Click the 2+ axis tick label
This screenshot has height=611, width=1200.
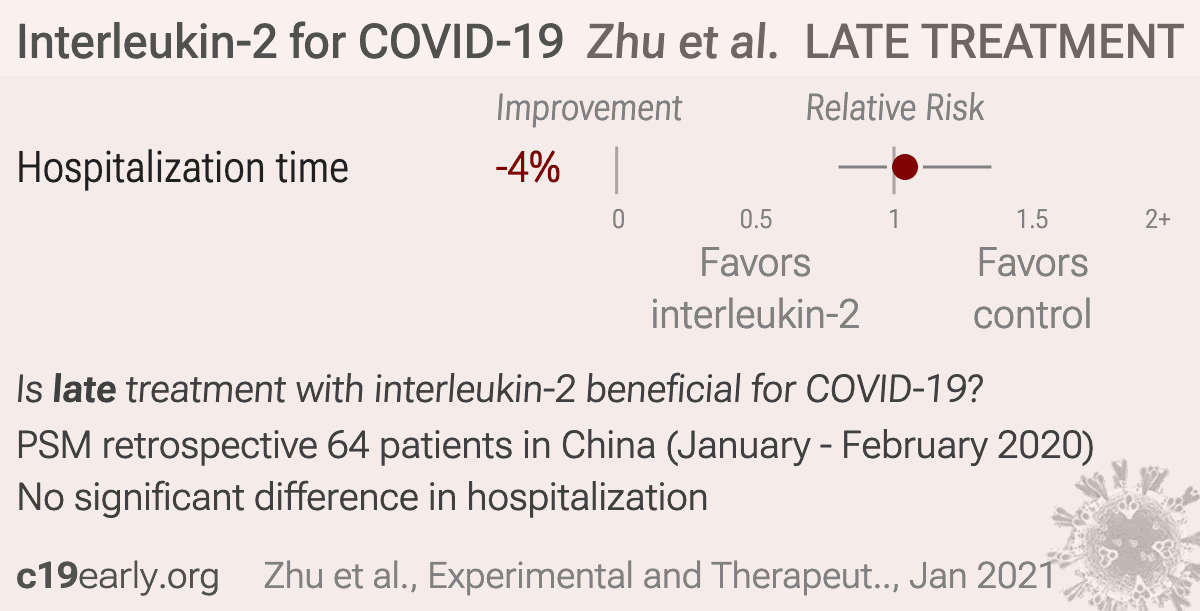pos(1158,219)
